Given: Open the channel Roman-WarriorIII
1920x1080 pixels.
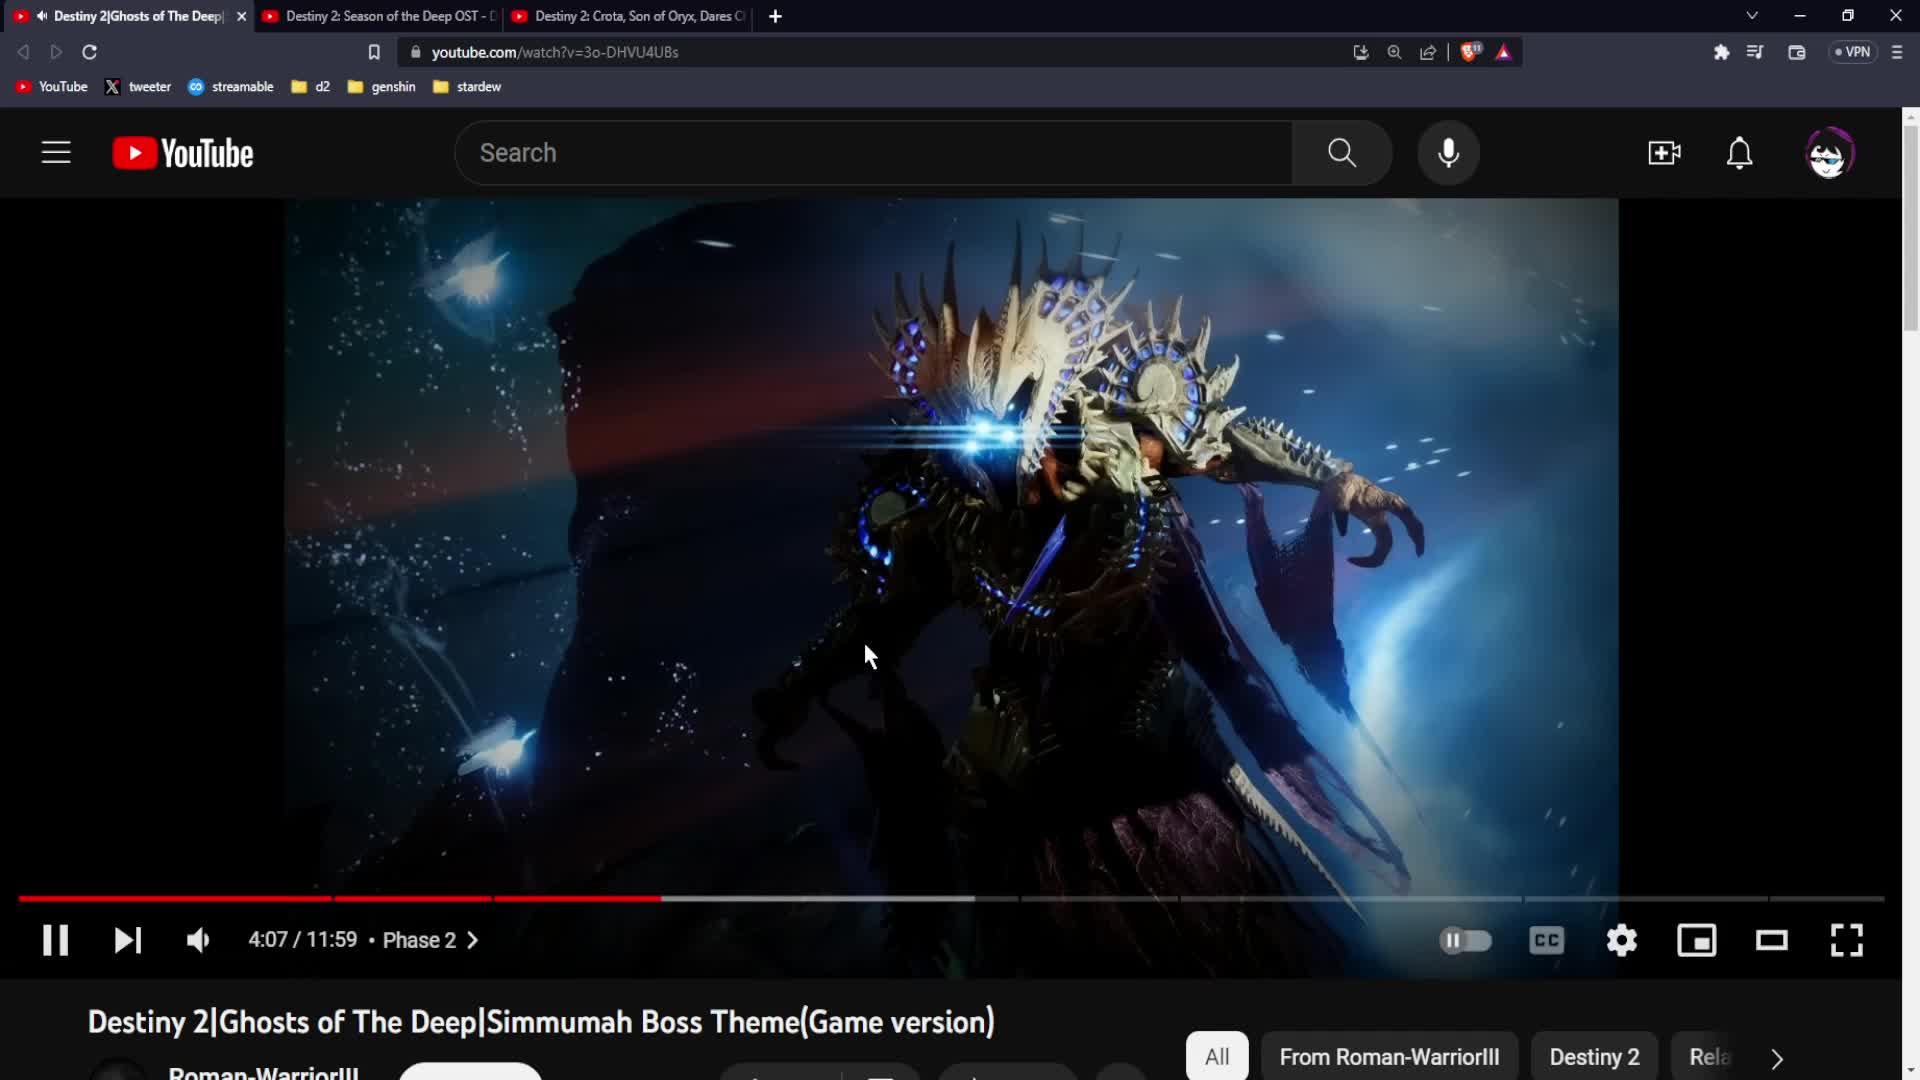Looking at the screenshot, I should [263, 1071].
